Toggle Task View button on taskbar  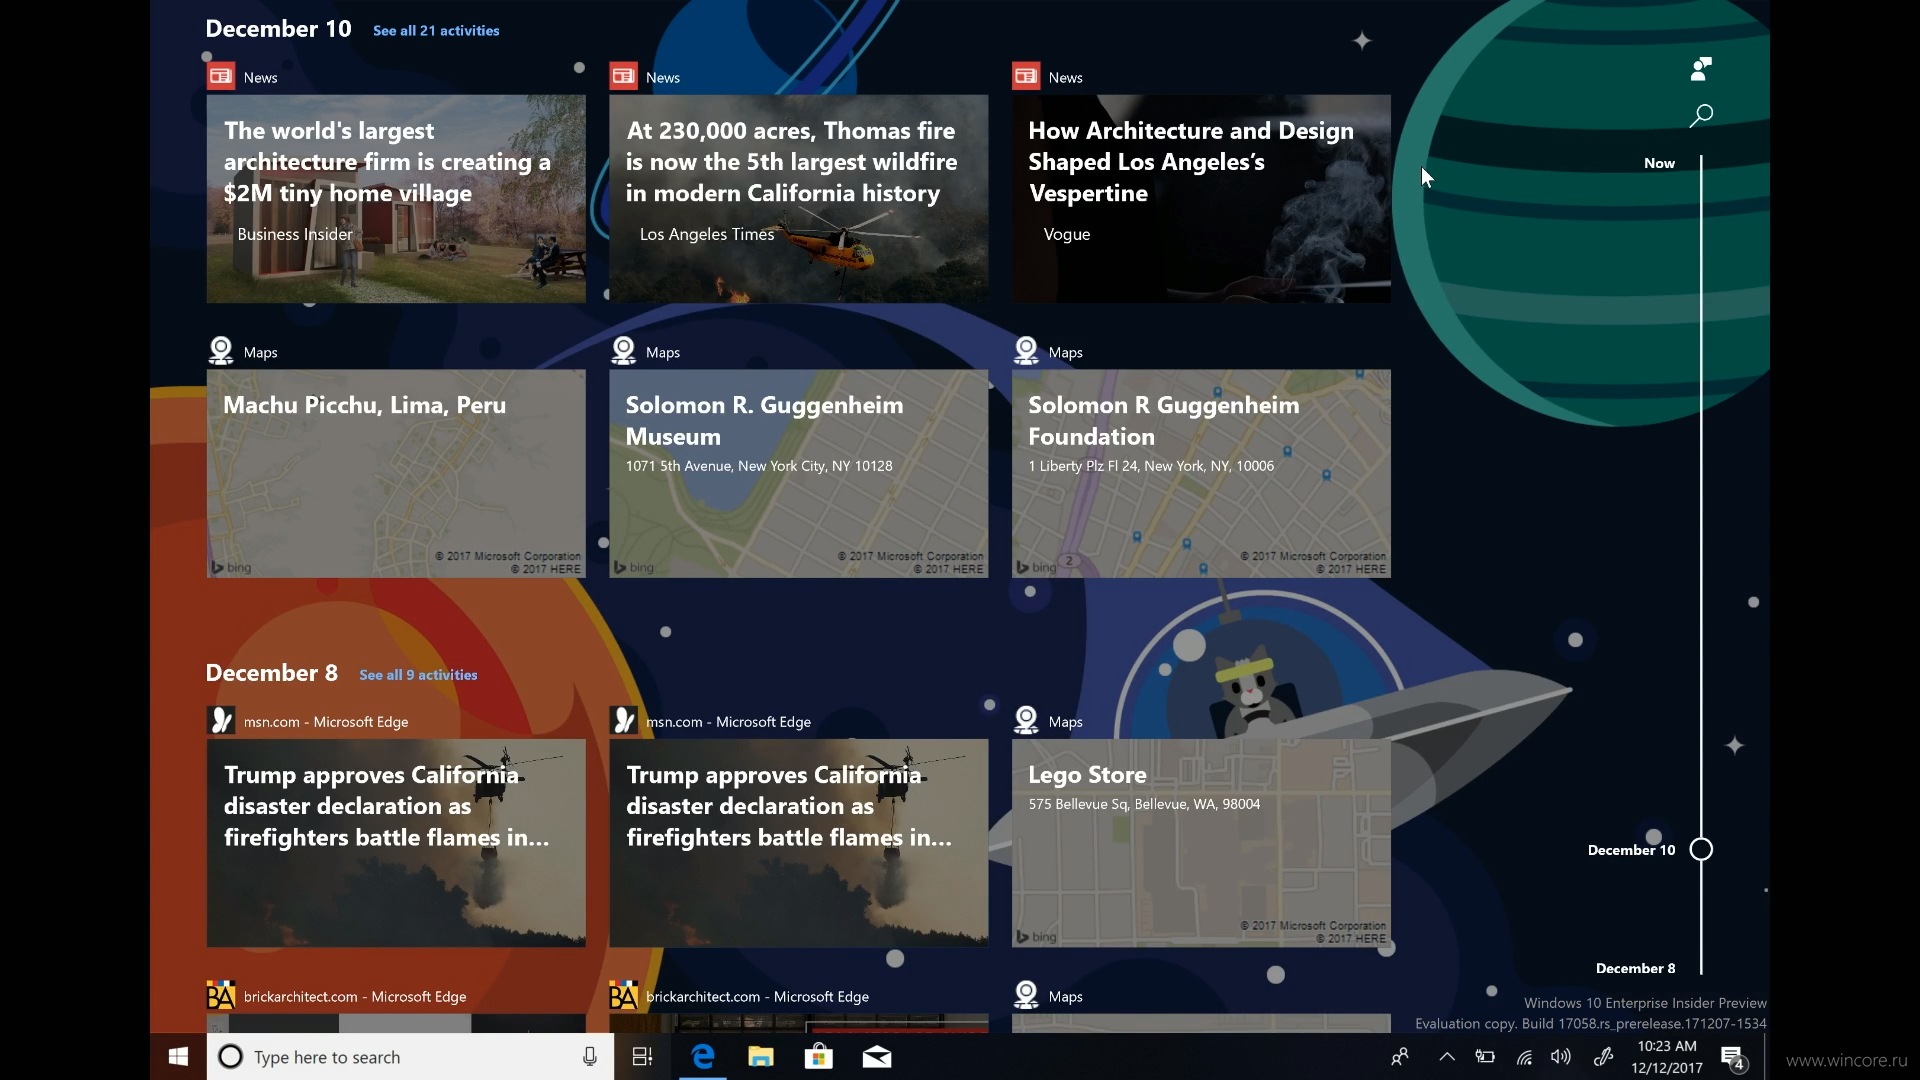[x=643, y=1057]
